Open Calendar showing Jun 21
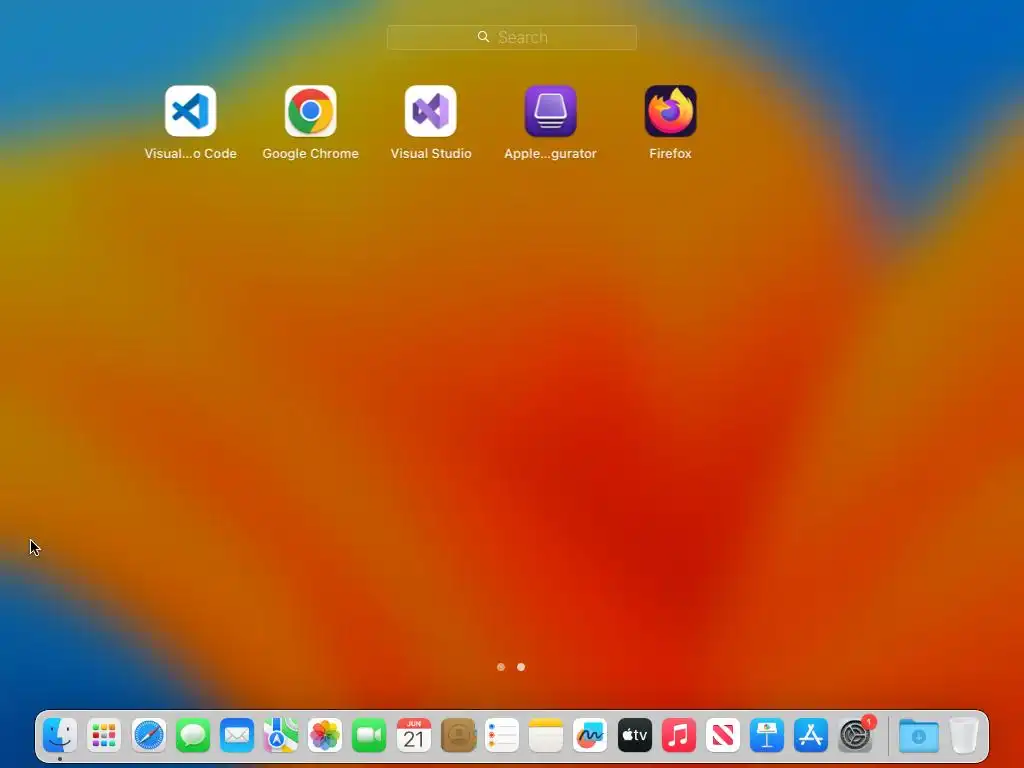Screen dimensions: 1024x768 click(x=413, y=735)
